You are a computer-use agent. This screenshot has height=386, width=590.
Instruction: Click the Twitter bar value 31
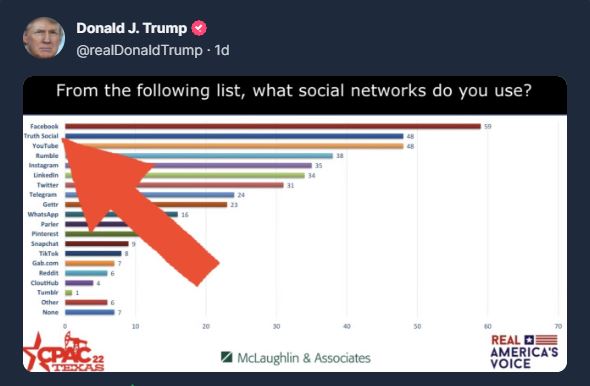[290, 185]
